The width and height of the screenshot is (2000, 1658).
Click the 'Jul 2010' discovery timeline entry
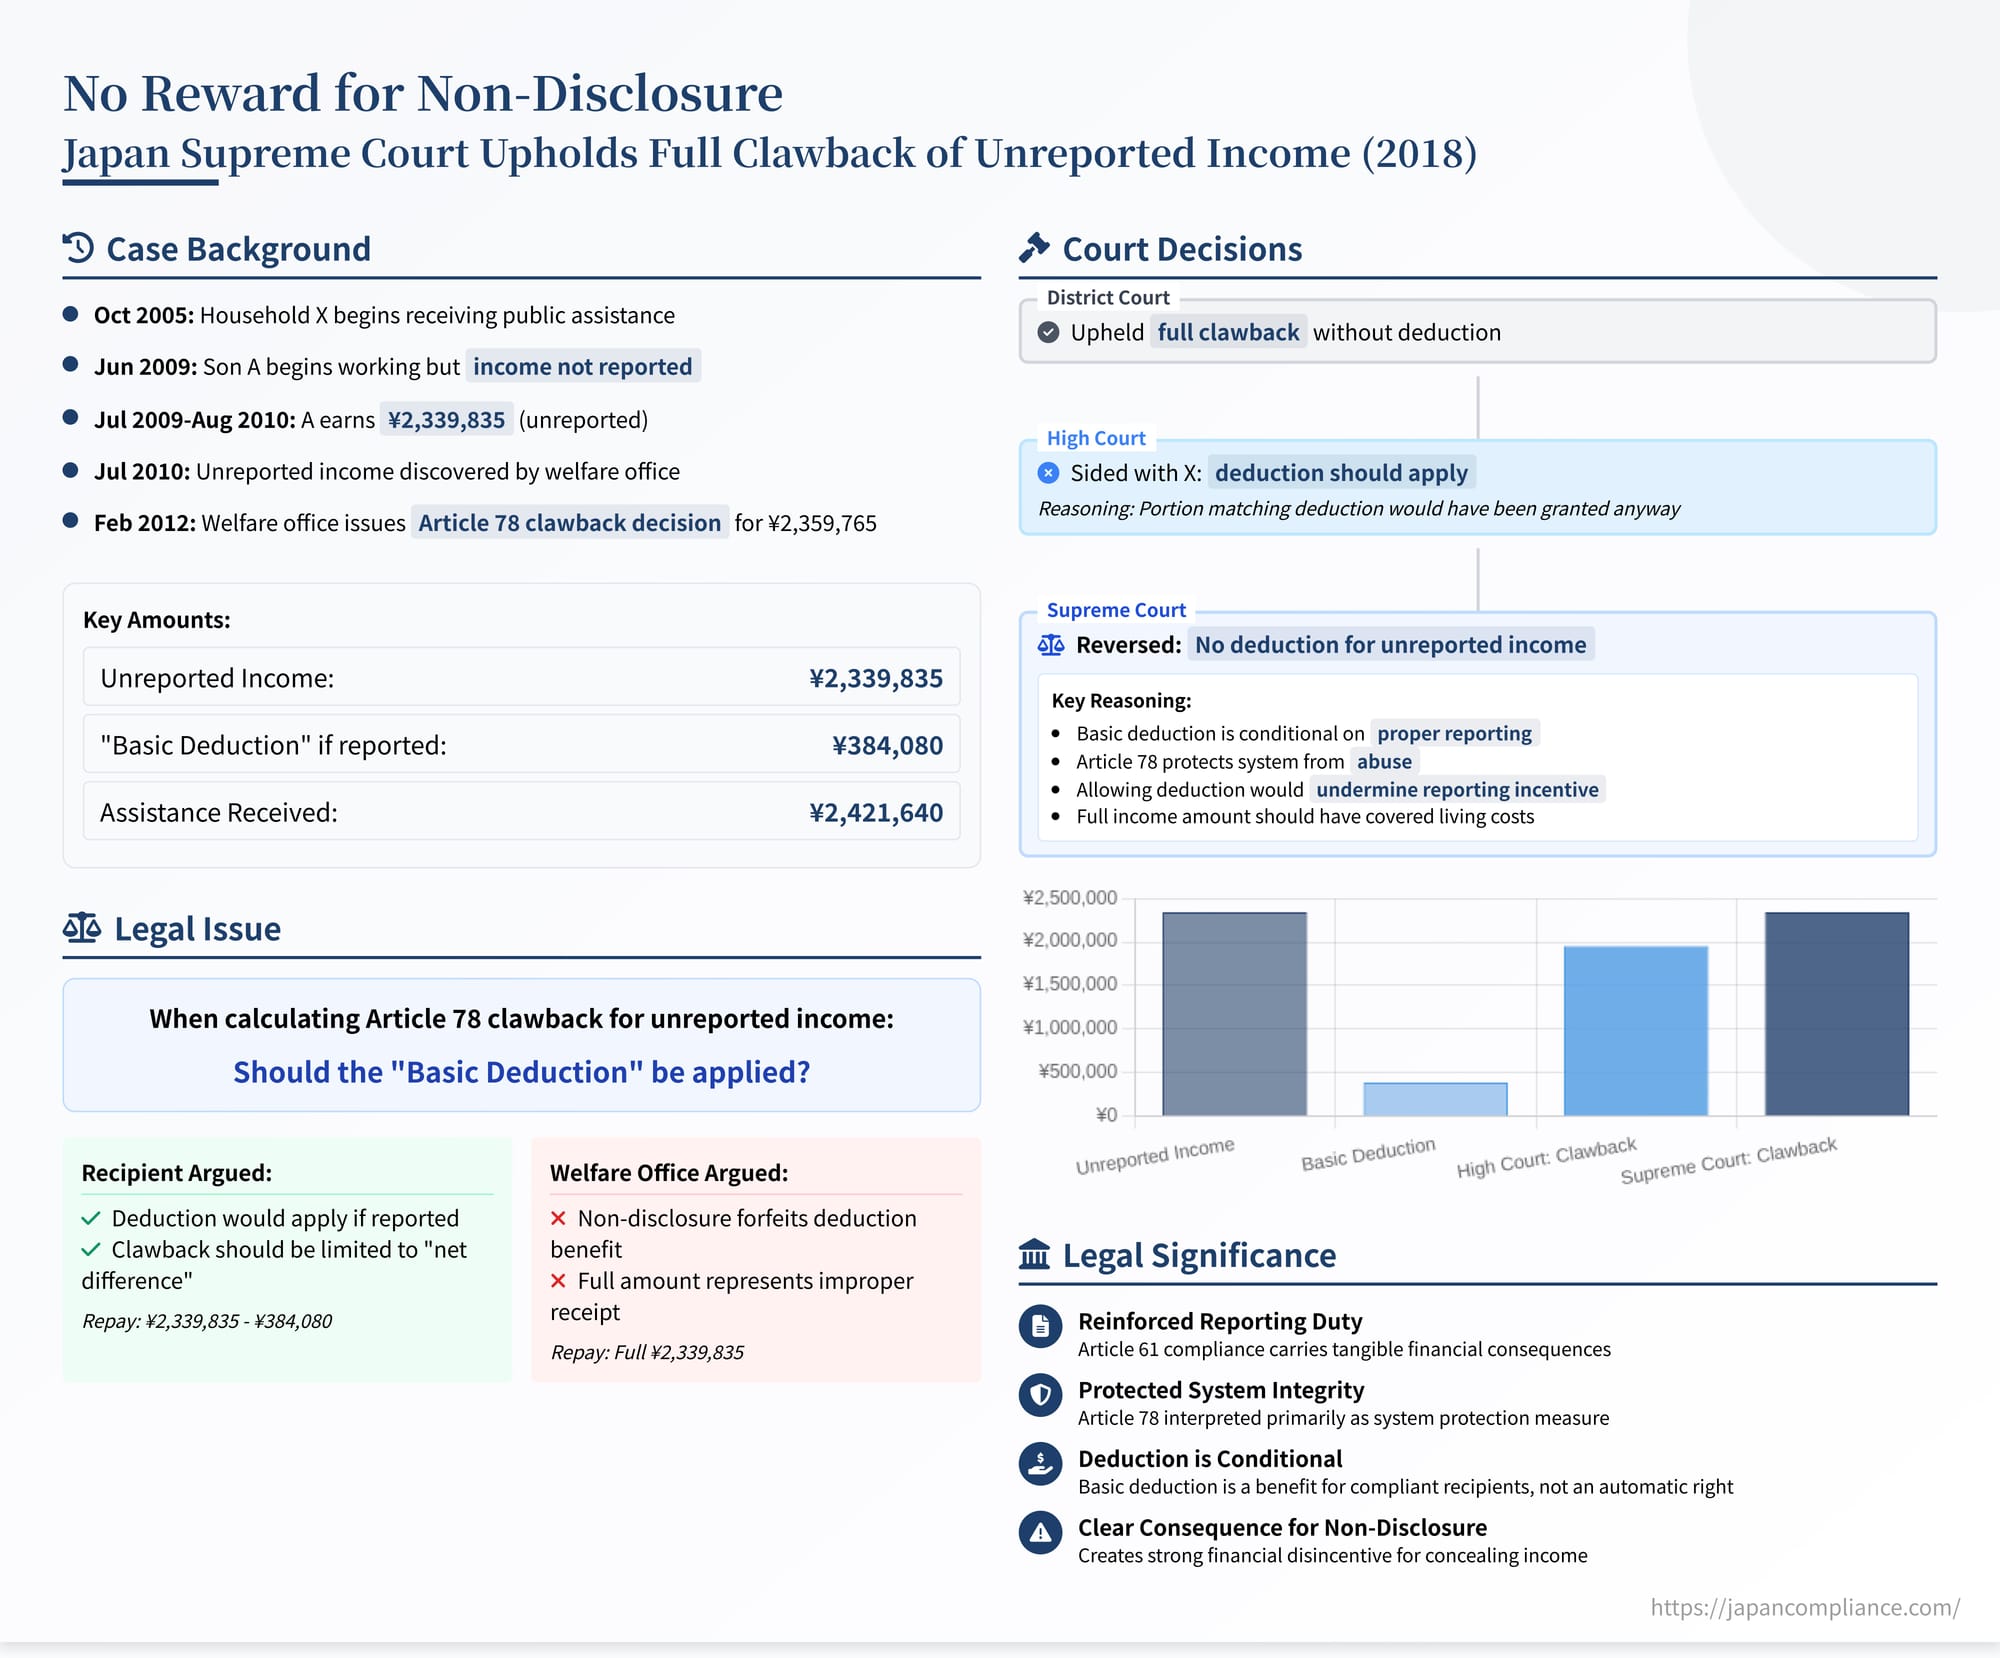pyautogui.click(x=387, y=471)
